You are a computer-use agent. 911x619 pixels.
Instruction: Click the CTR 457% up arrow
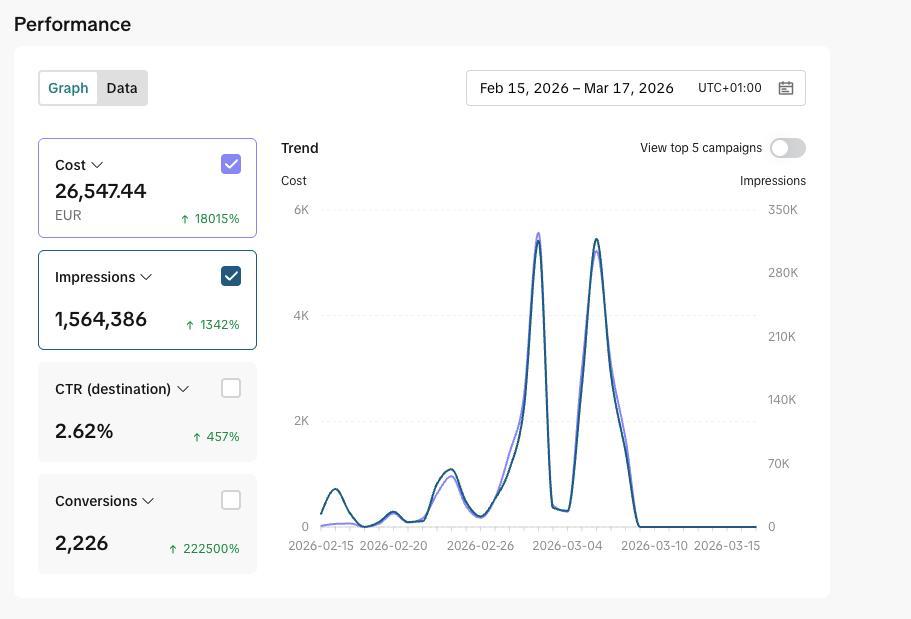(x=197, y=437)
